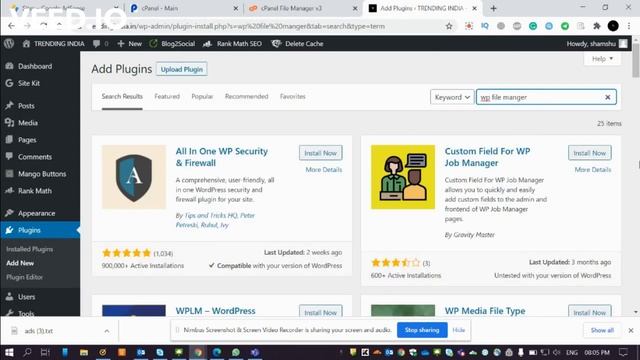Screen dimensions: 640x360
Task: Open Site Kit in sidebar
Action: point(29,83)
